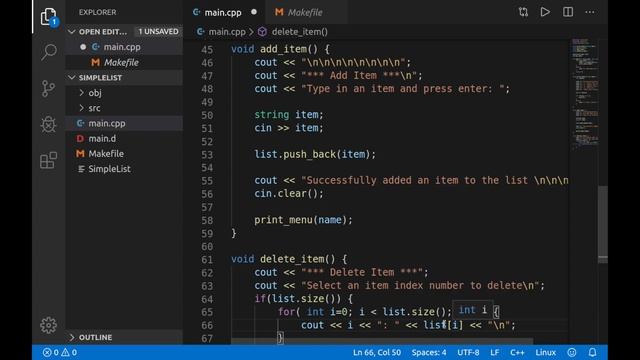Open the Search view icon
Image resolution: width=640 pixels, height=360 pixels.
49,52
